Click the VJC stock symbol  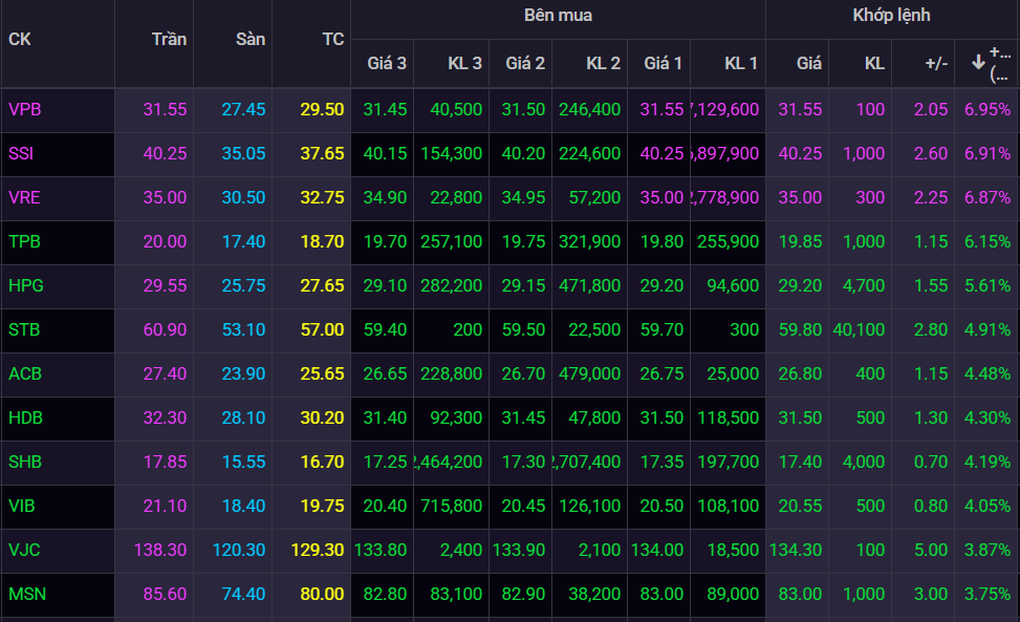point(24,550)
